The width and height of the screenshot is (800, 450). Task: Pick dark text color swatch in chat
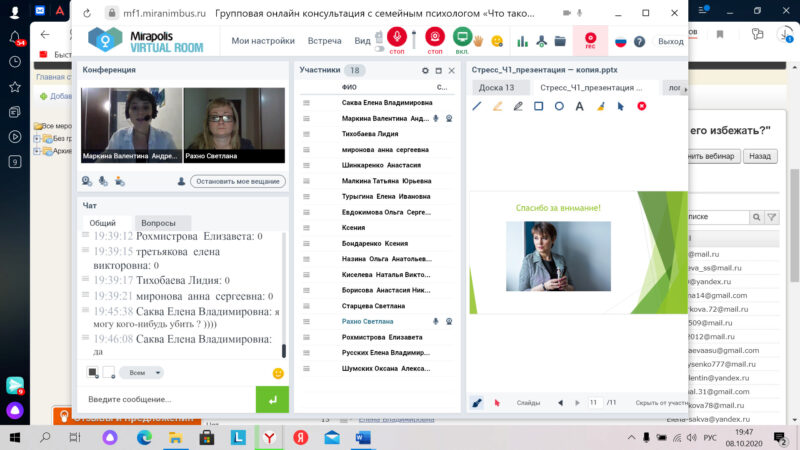pyautogui.click(x=93, y=372)
